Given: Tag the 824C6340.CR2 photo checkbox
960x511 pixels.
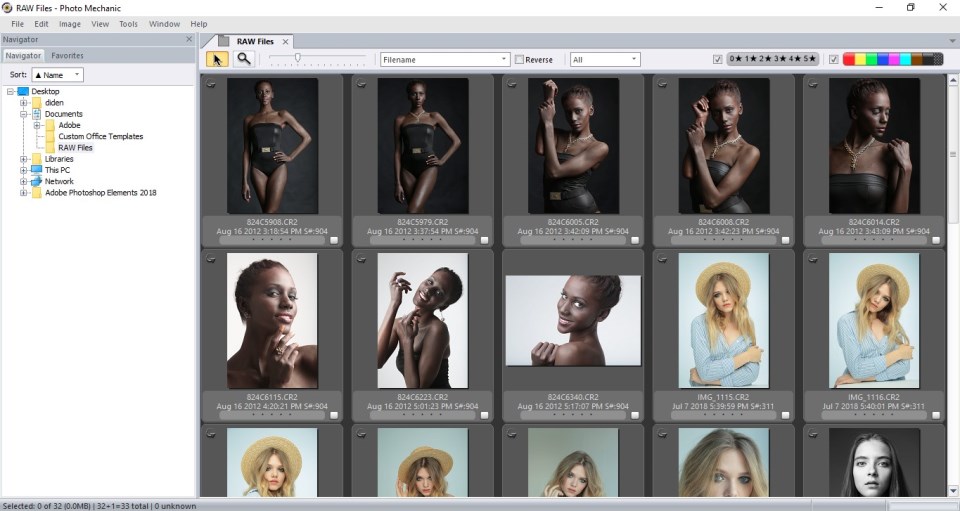Looking at the screenshot, I should [636, 416].
